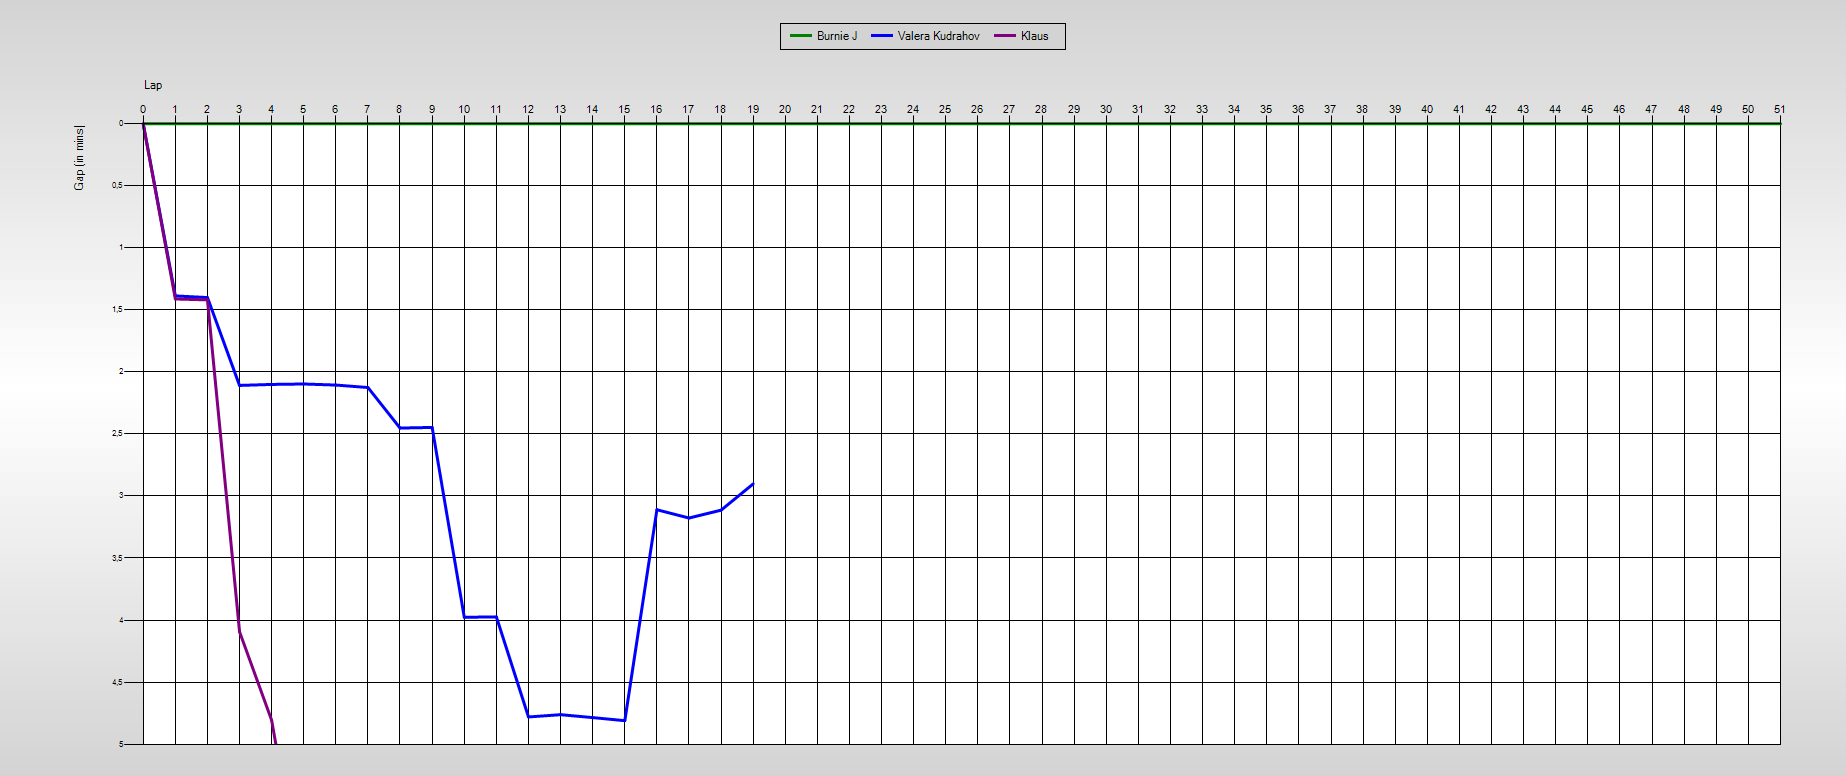Image resolution: width=1846 pixels, height=776 pixels.
Task: Click the 5 label on the gap axis
Action: 121,744
